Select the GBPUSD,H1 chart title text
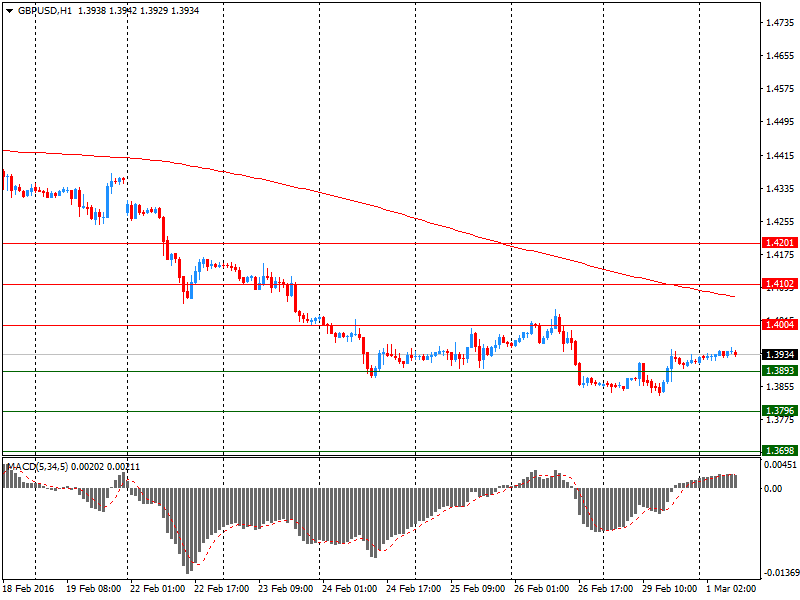800x600 pixels. tap(45, 11)
